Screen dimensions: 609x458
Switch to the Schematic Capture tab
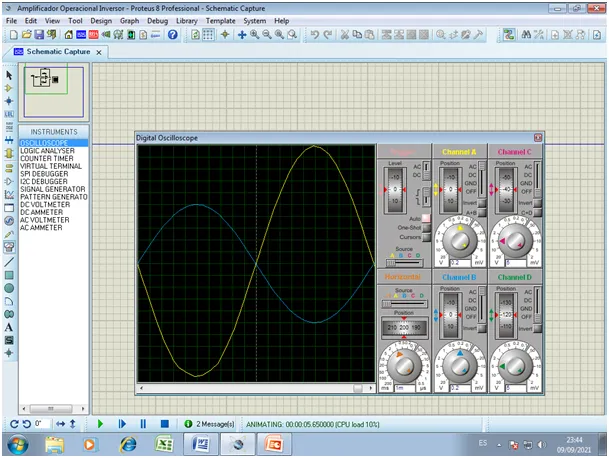pos(58,52)
